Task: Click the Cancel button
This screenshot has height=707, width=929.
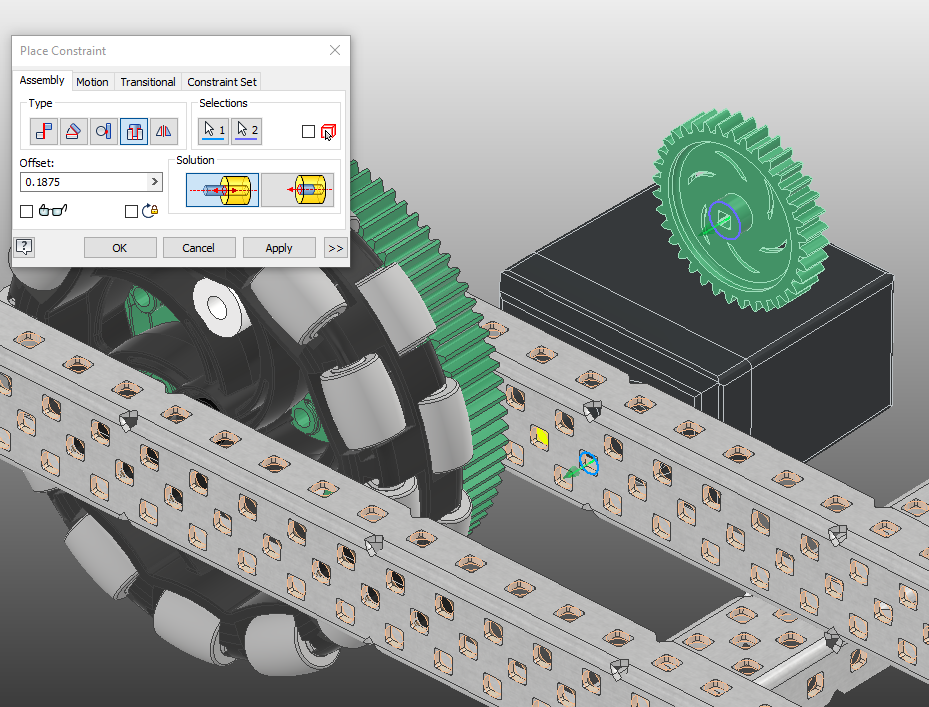Action: tap(198, 248)
